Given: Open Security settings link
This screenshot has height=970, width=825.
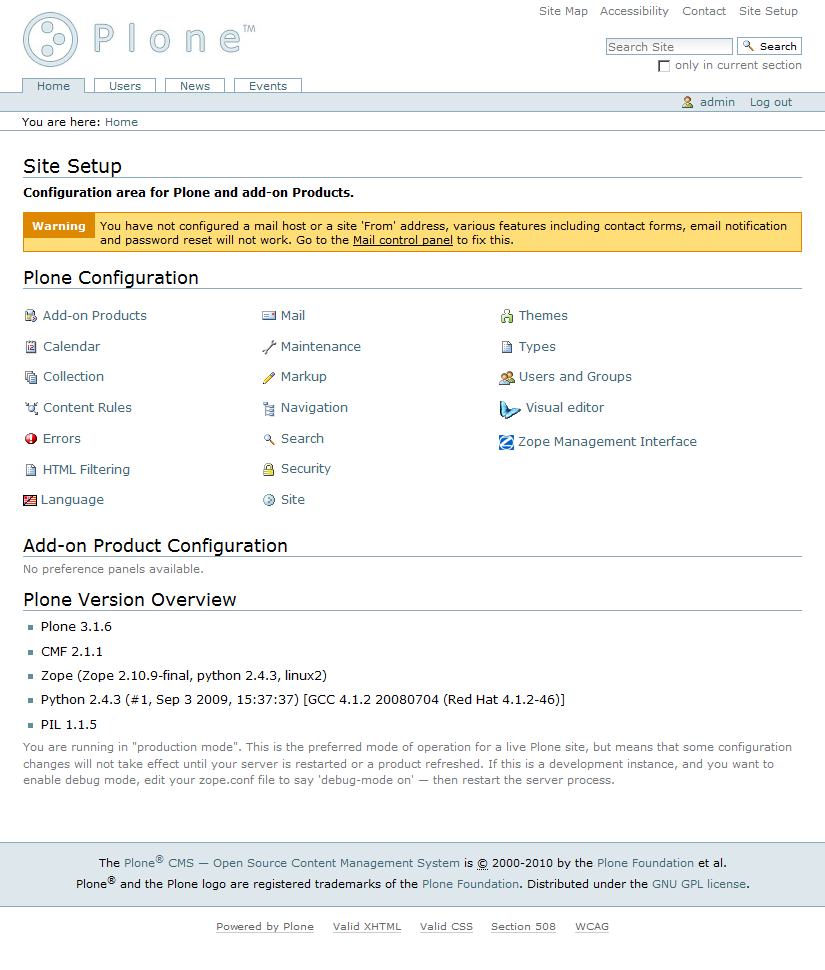Looking at the screenshot, I should pos(306,469).
